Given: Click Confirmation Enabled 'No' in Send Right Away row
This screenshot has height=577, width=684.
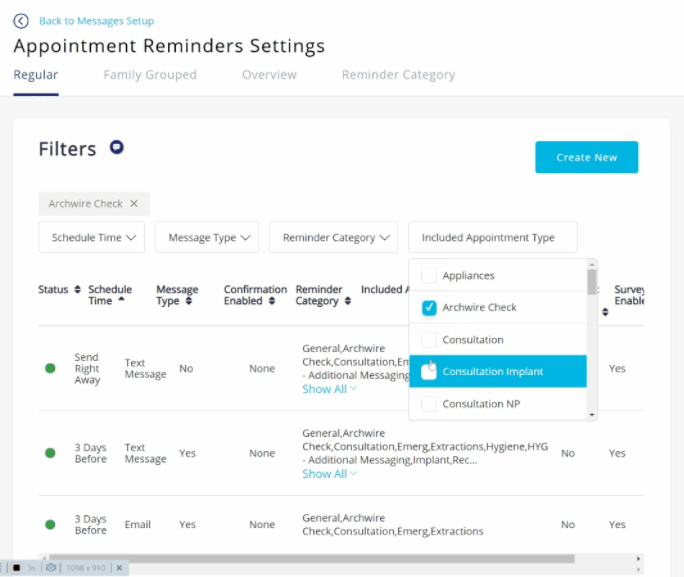Looking at the screenshot, I should click(x=186, y=369).
